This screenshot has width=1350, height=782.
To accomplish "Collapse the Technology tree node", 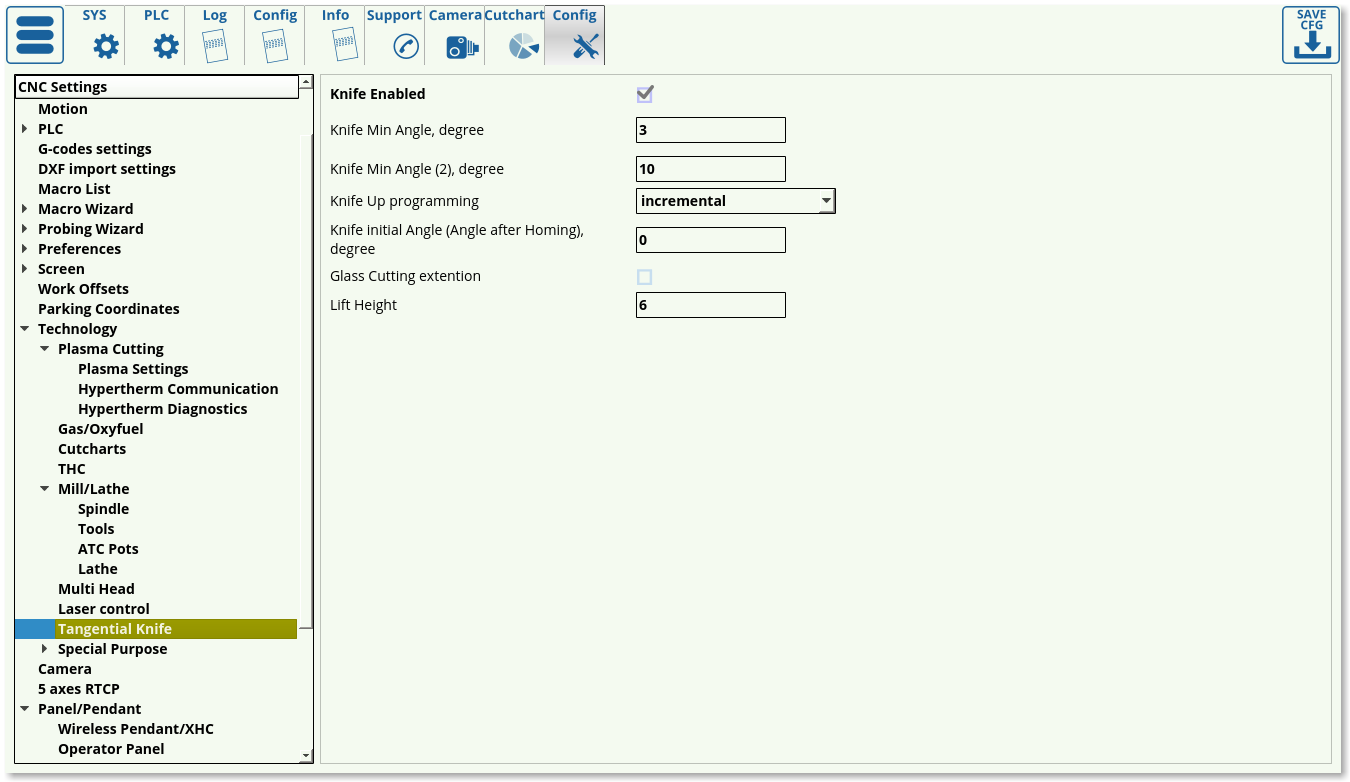I will [x=25, y=329].
